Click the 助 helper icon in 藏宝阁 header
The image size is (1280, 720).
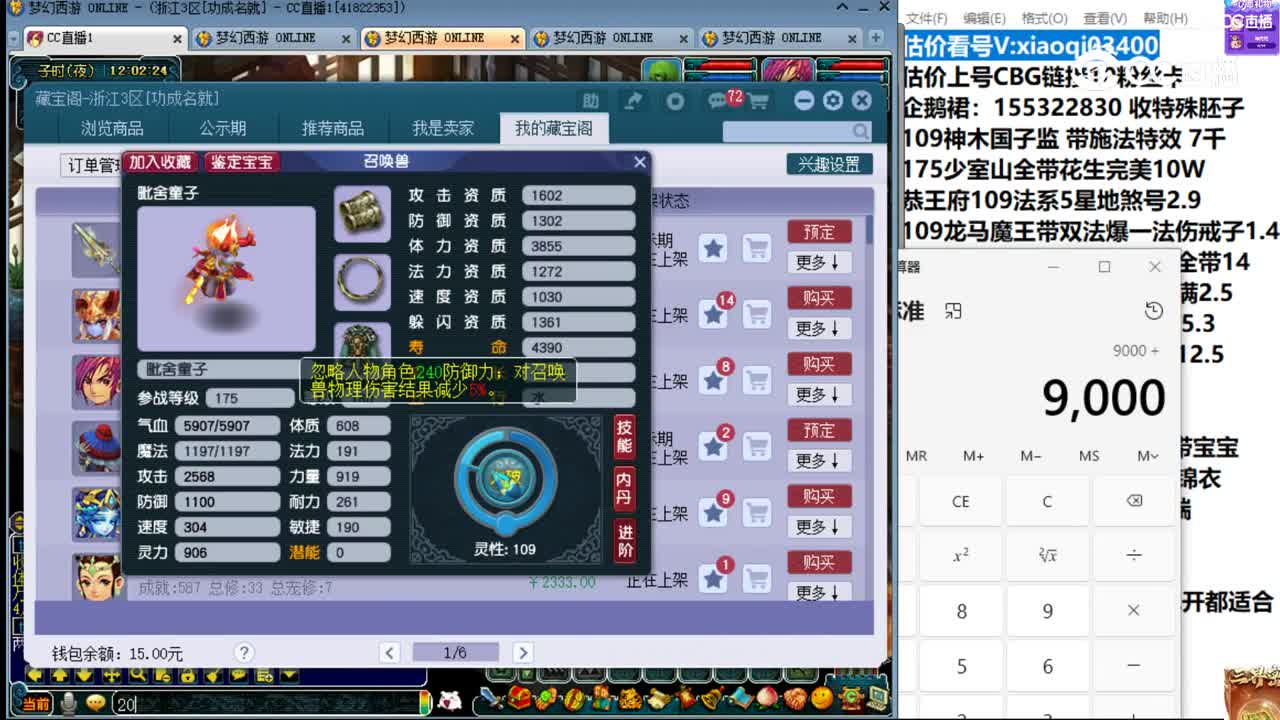pos(591,101)
